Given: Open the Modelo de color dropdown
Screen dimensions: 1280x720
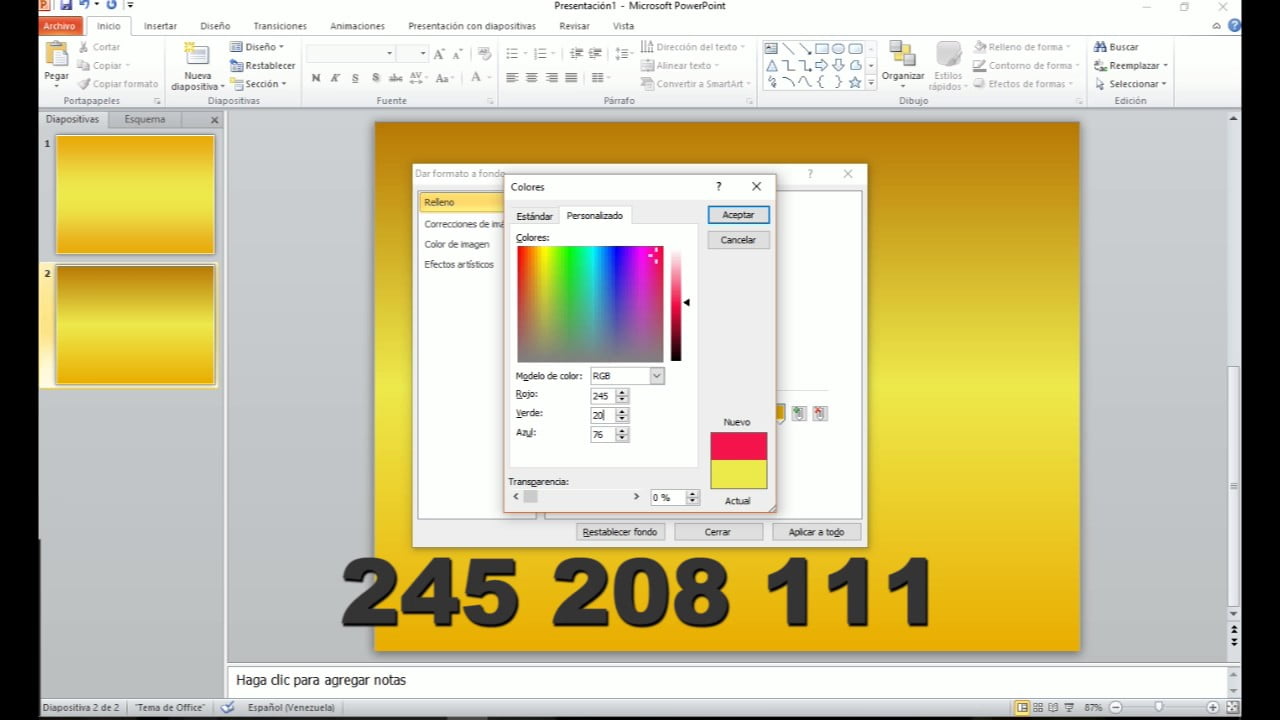Looking at the screenshot, I should (655, 375).
